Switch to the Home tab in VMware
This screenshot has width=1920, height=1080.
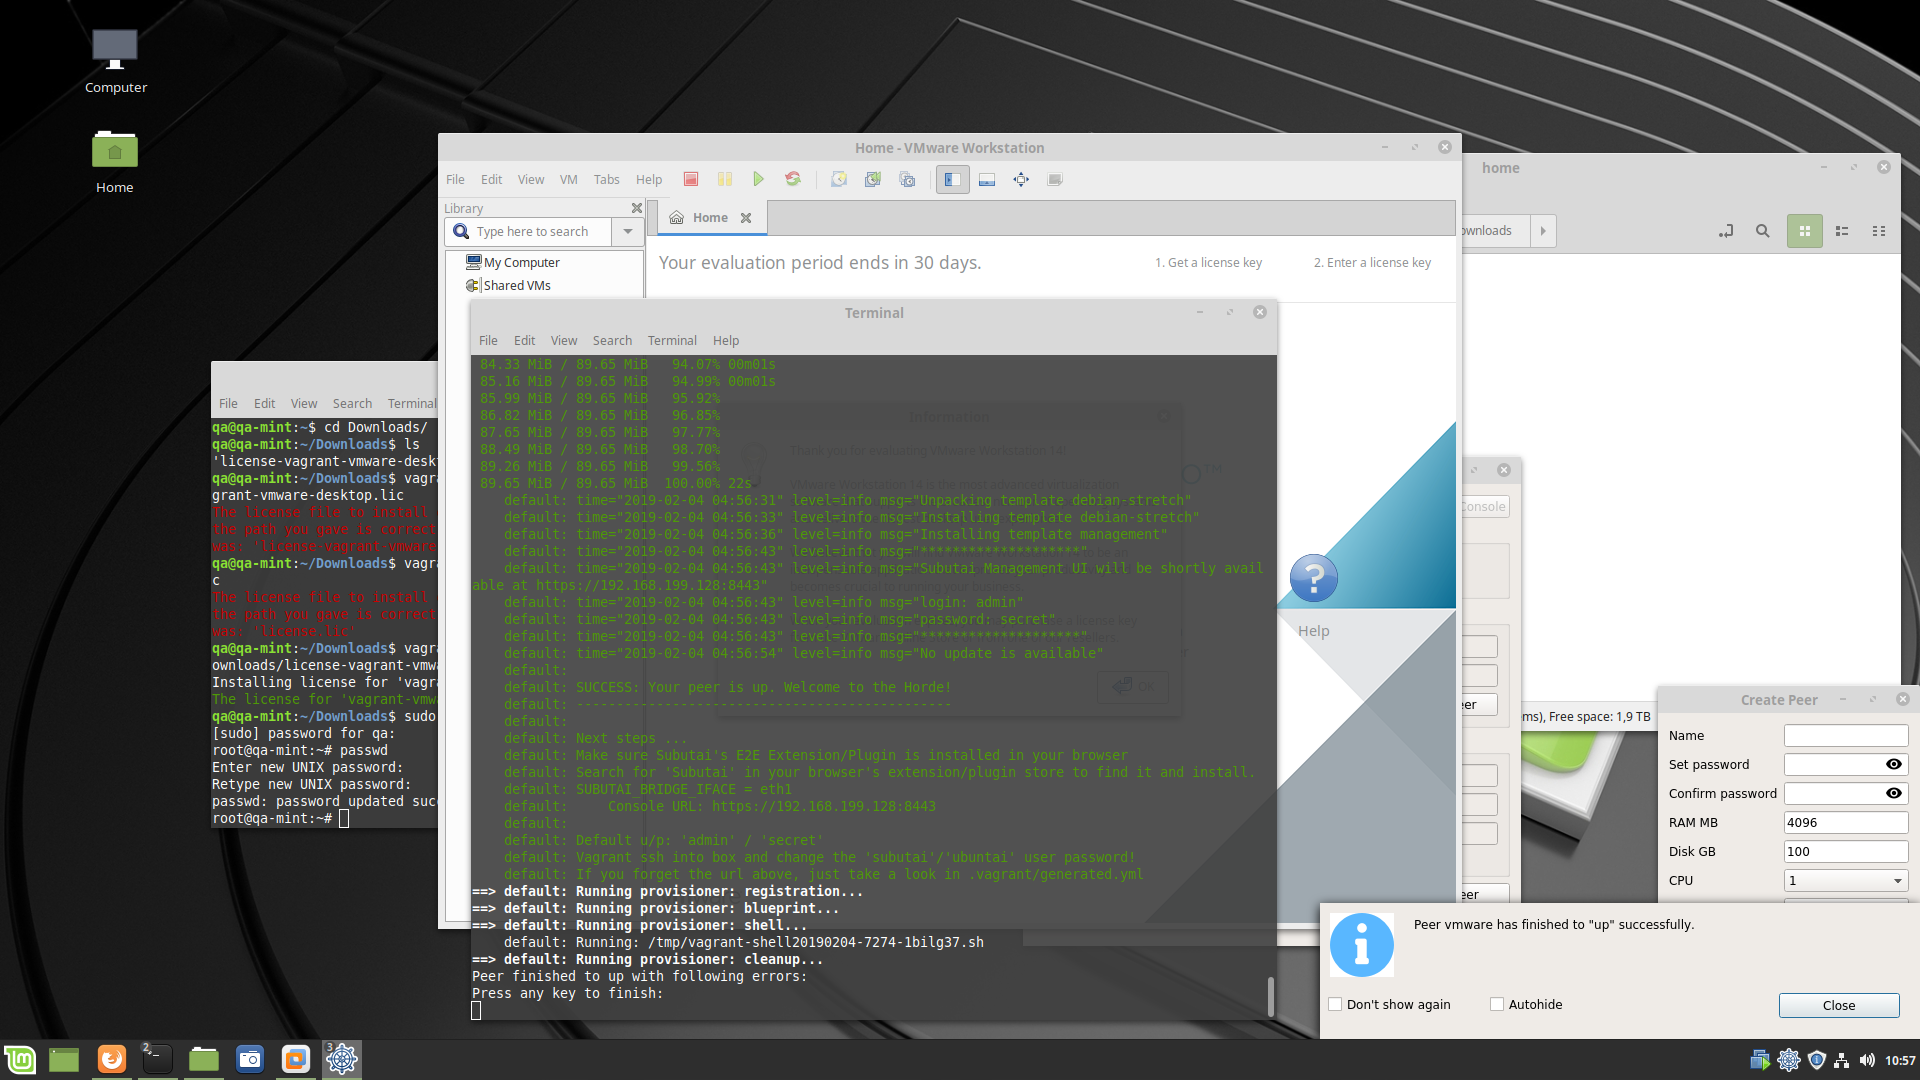(710, 217)
